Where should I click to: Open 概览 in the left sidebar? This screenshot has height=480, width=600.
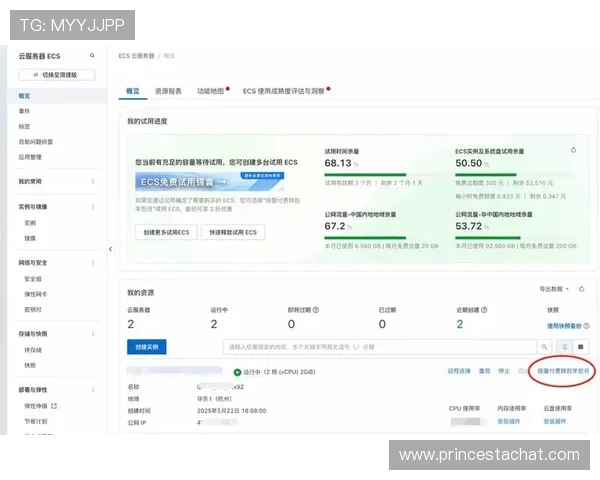(24, 96)
